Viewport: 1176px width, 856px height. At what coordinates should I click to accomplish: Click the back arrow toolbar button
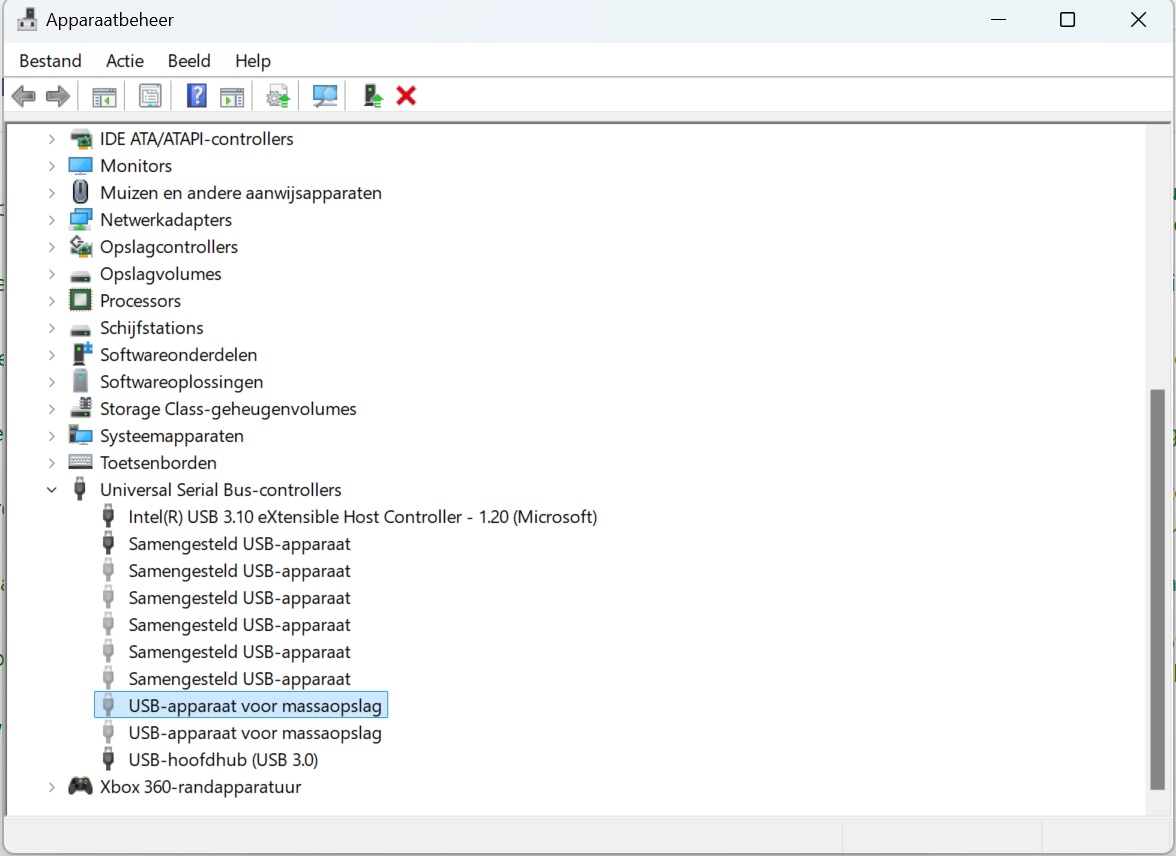24,96
